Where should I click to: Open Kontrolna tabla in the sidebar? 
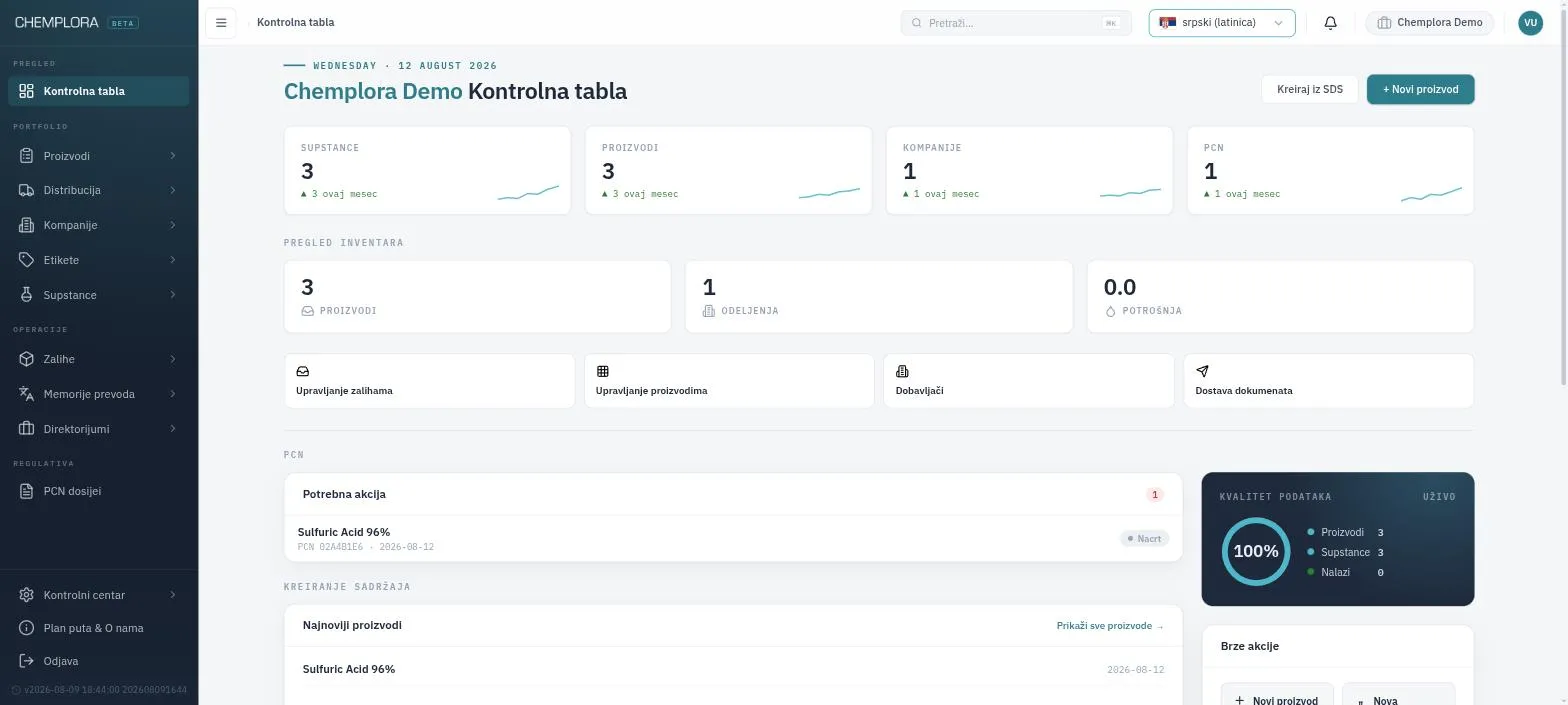(x=99, y=91)
